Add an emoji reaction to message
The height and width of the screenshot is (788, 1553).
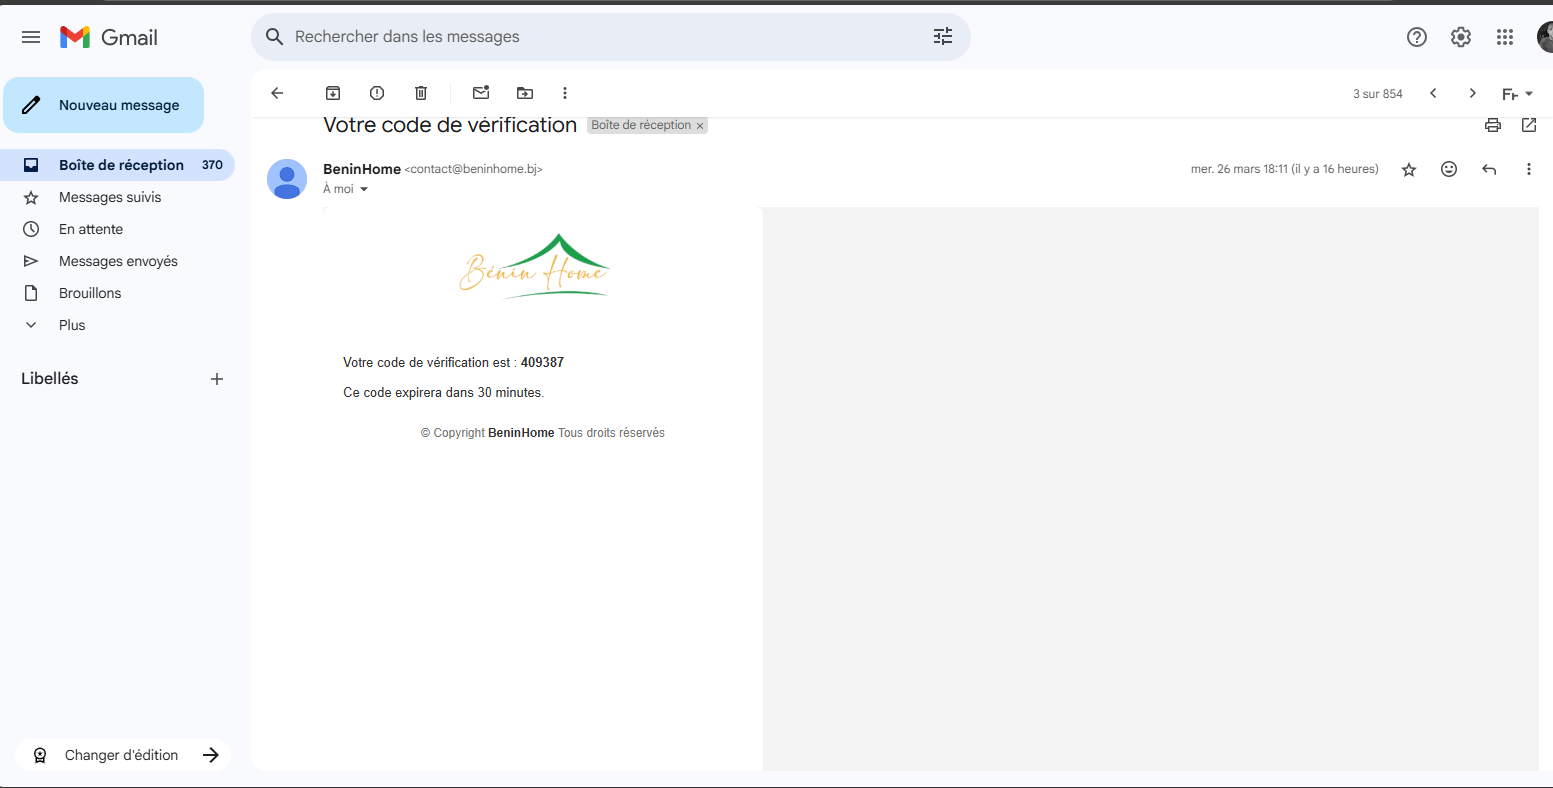coord(1449,170)
